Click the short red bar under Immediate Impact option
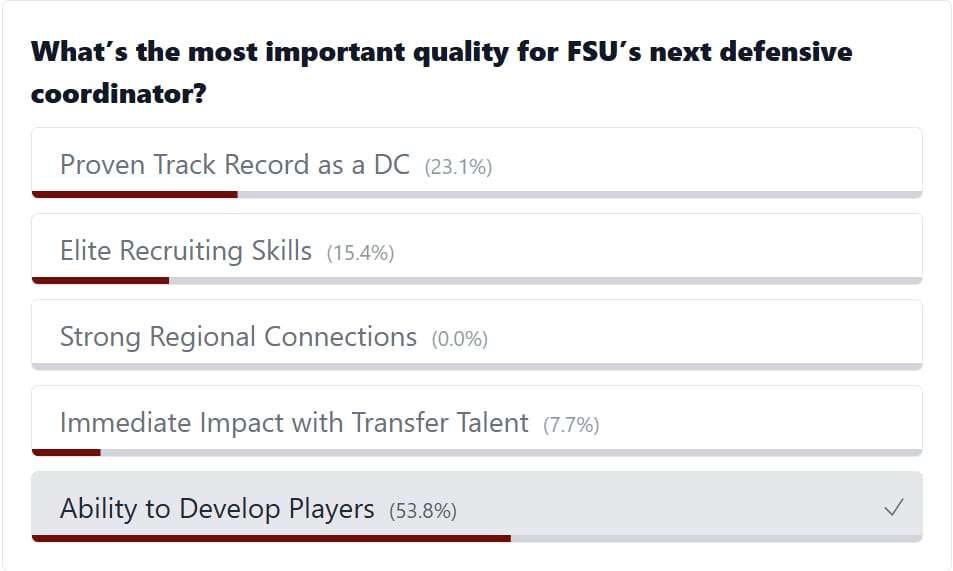953x571 pixels. 66,452
